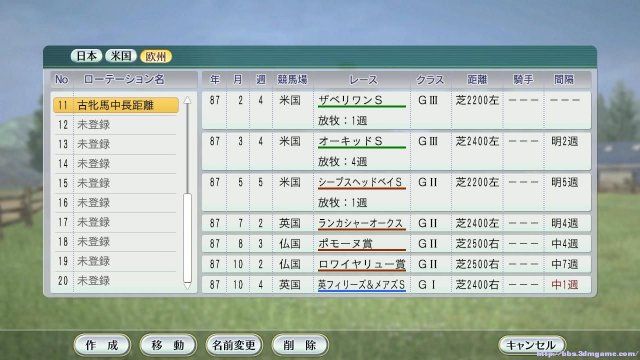Select unregistered rotation slot 20
The image size is (640, 360).
116,281
